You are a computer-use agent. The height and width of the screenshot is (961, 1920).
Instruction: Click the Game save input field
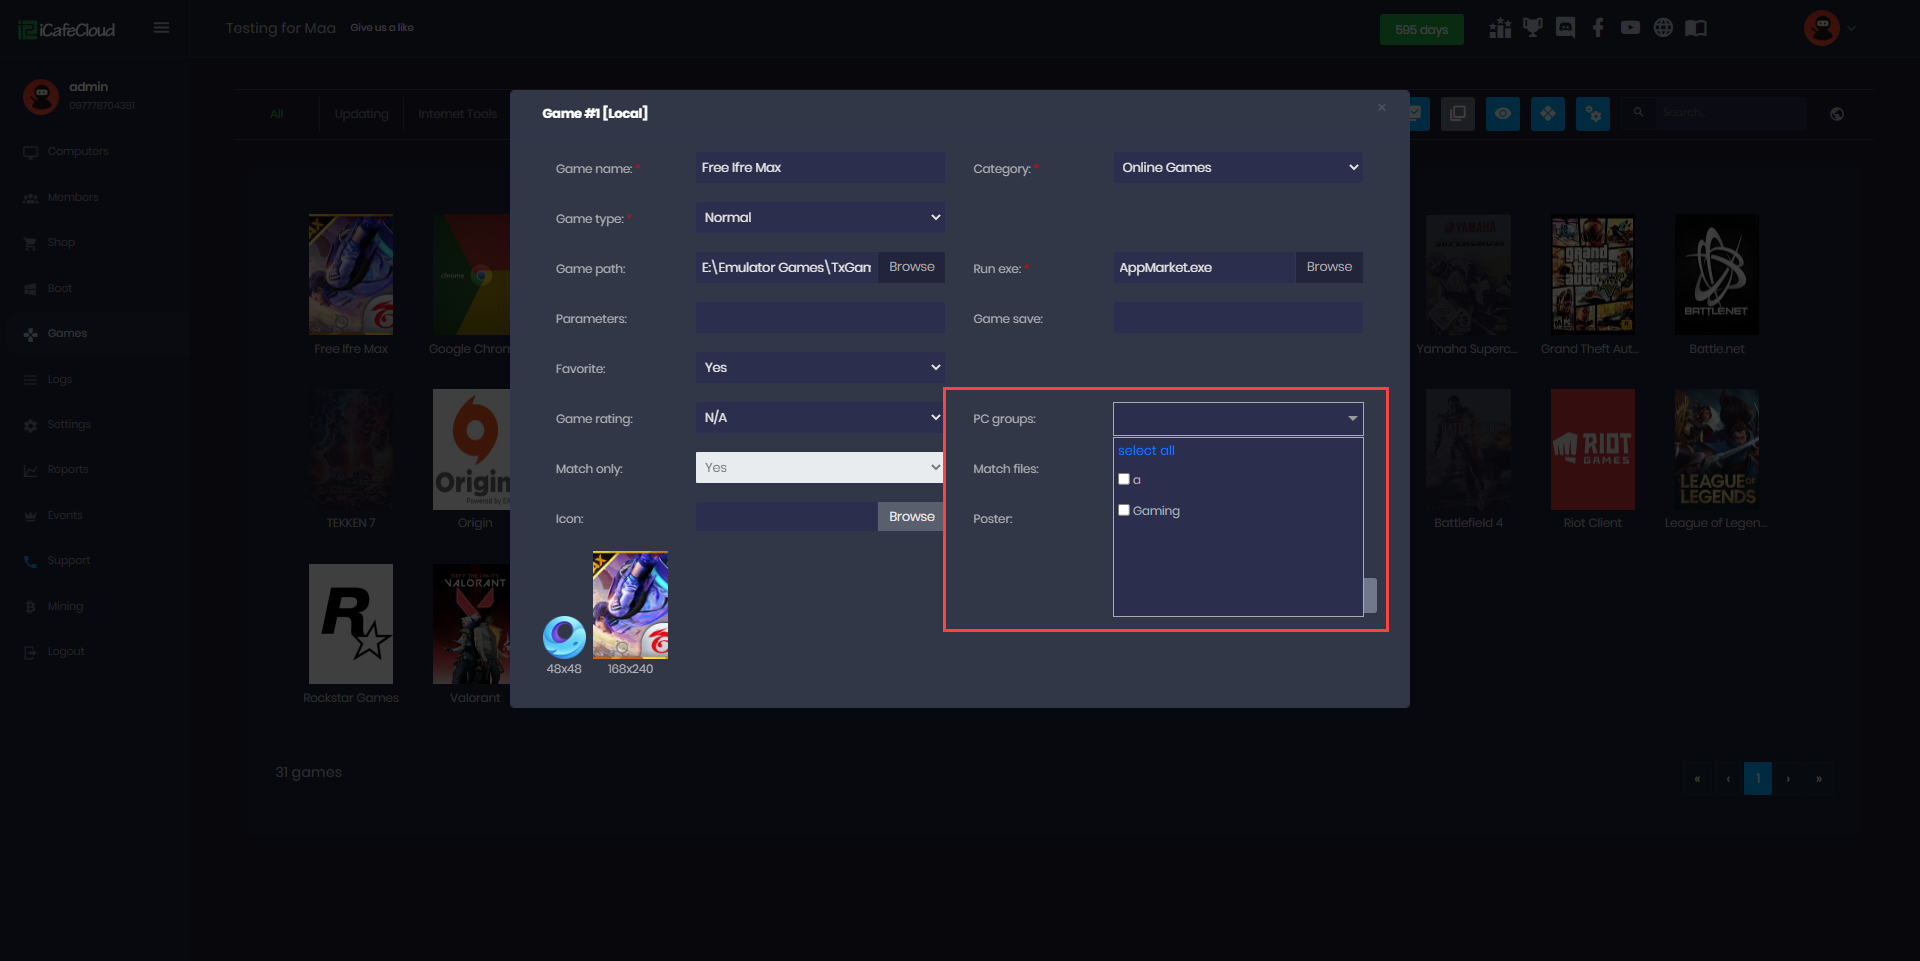(1238, 318)
